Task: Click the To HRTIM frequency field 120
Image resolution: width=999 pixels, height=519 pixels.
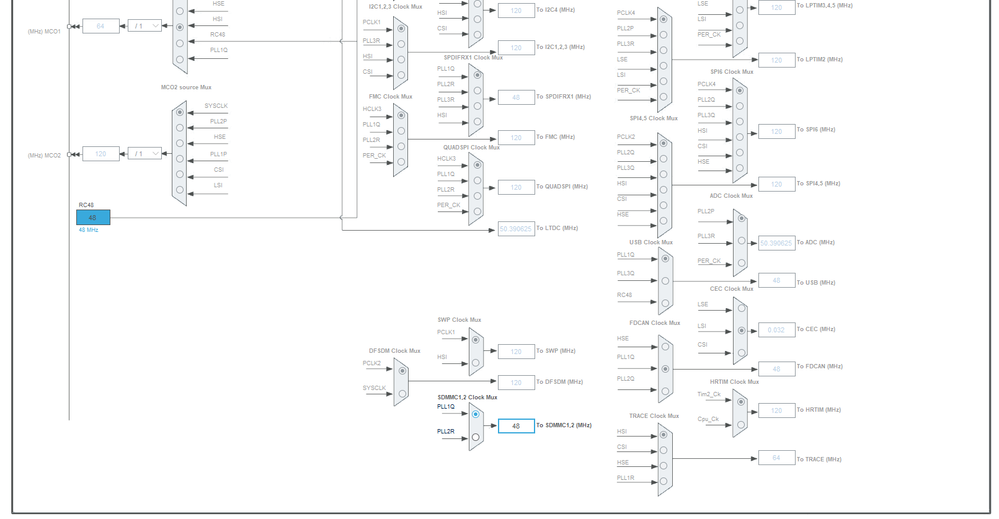Action: [777, 411]
